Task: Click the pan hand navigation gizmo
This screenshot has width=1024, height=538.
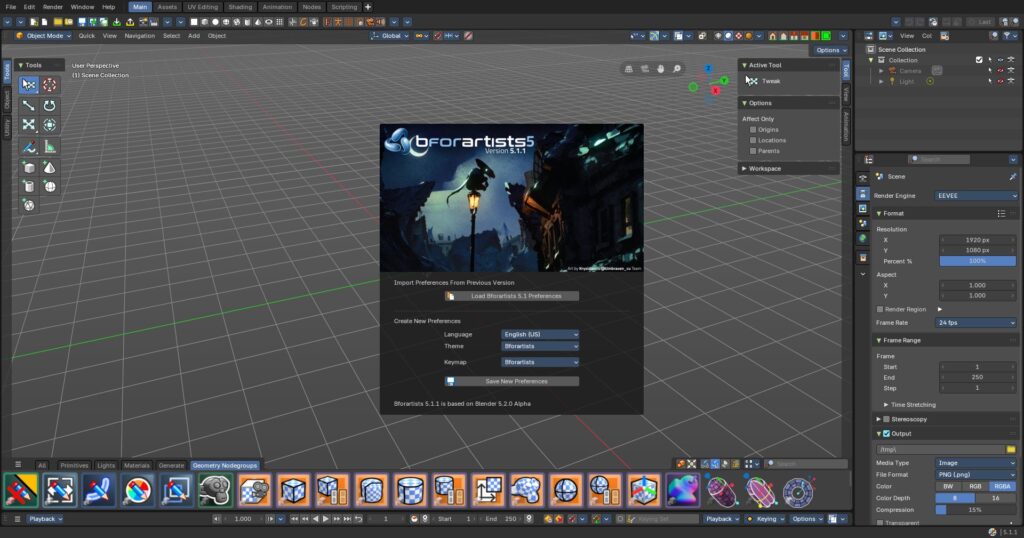Action: tap(661, 69)
